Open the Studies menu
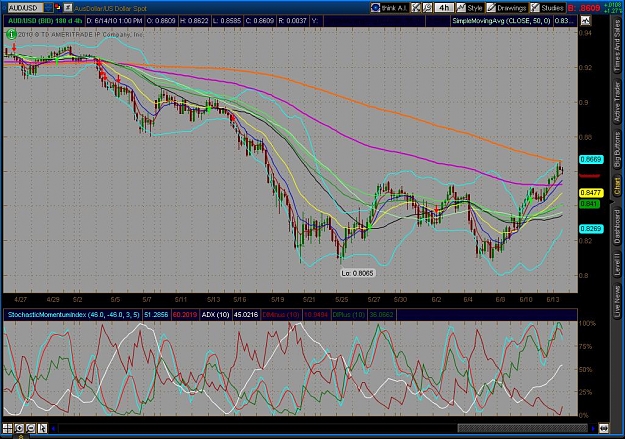625x439 pixels. pyautogui.click(x=547, y=8)
